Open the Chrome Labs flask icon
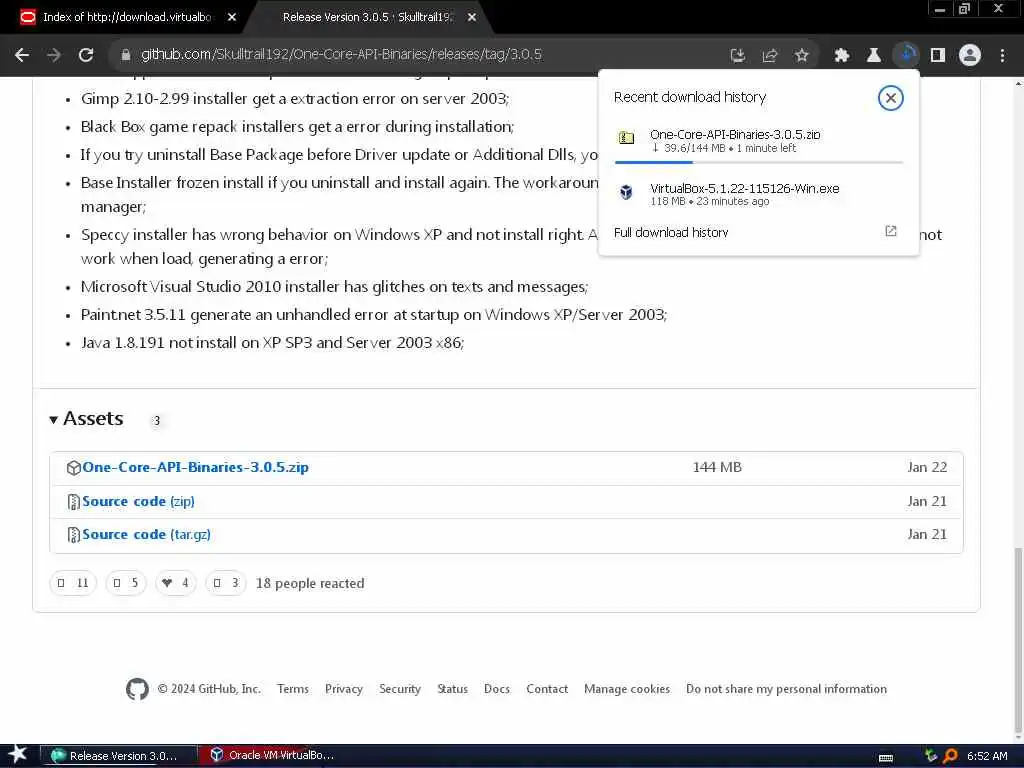 [874, 56]
